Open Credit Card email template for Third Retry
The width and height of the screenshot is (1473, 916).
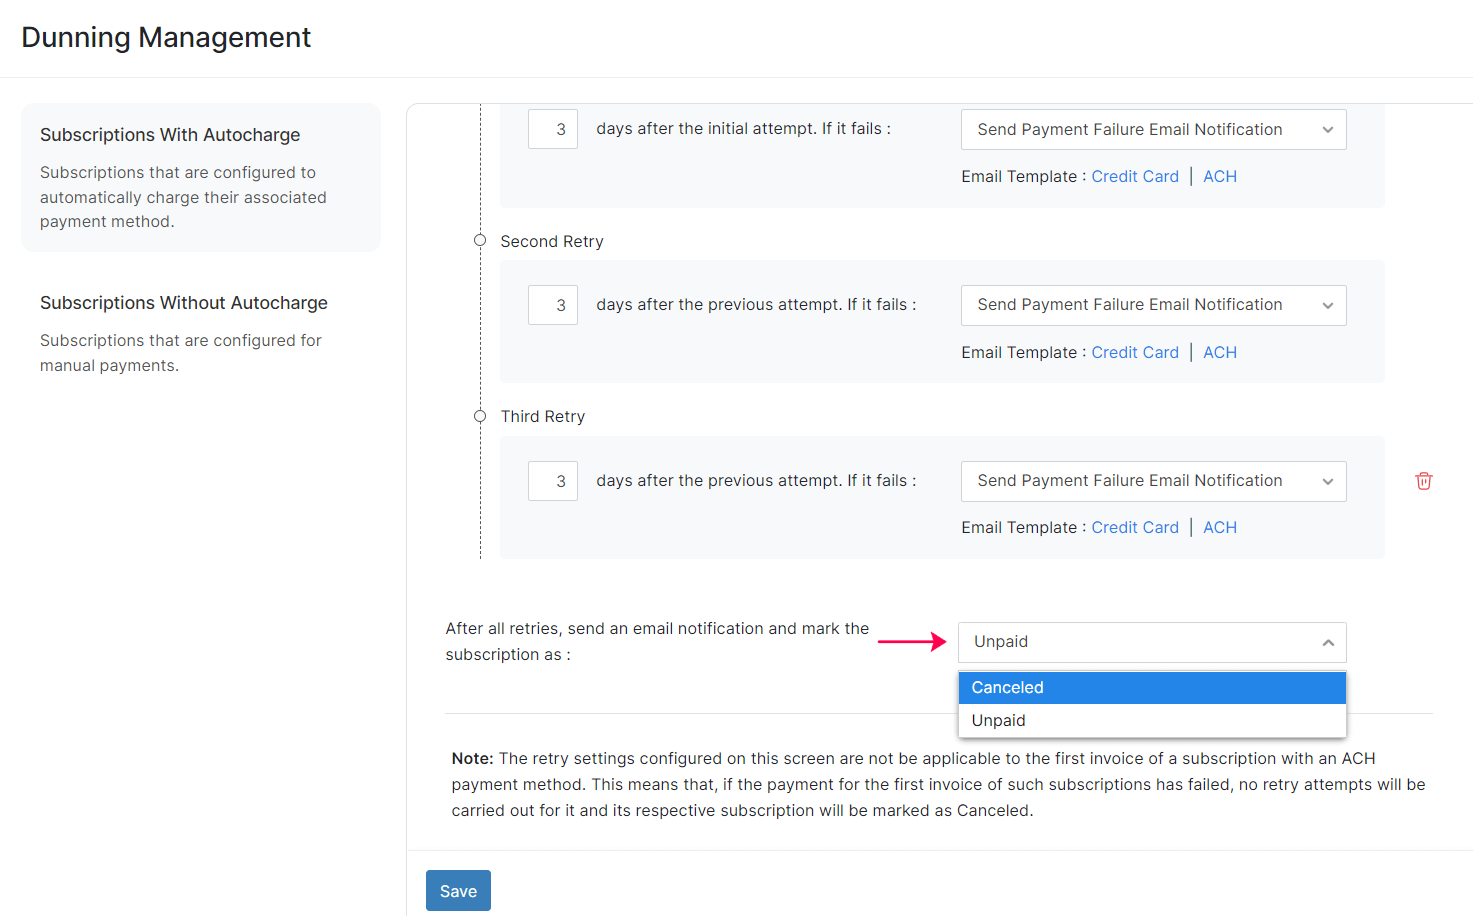[1134, 528]
